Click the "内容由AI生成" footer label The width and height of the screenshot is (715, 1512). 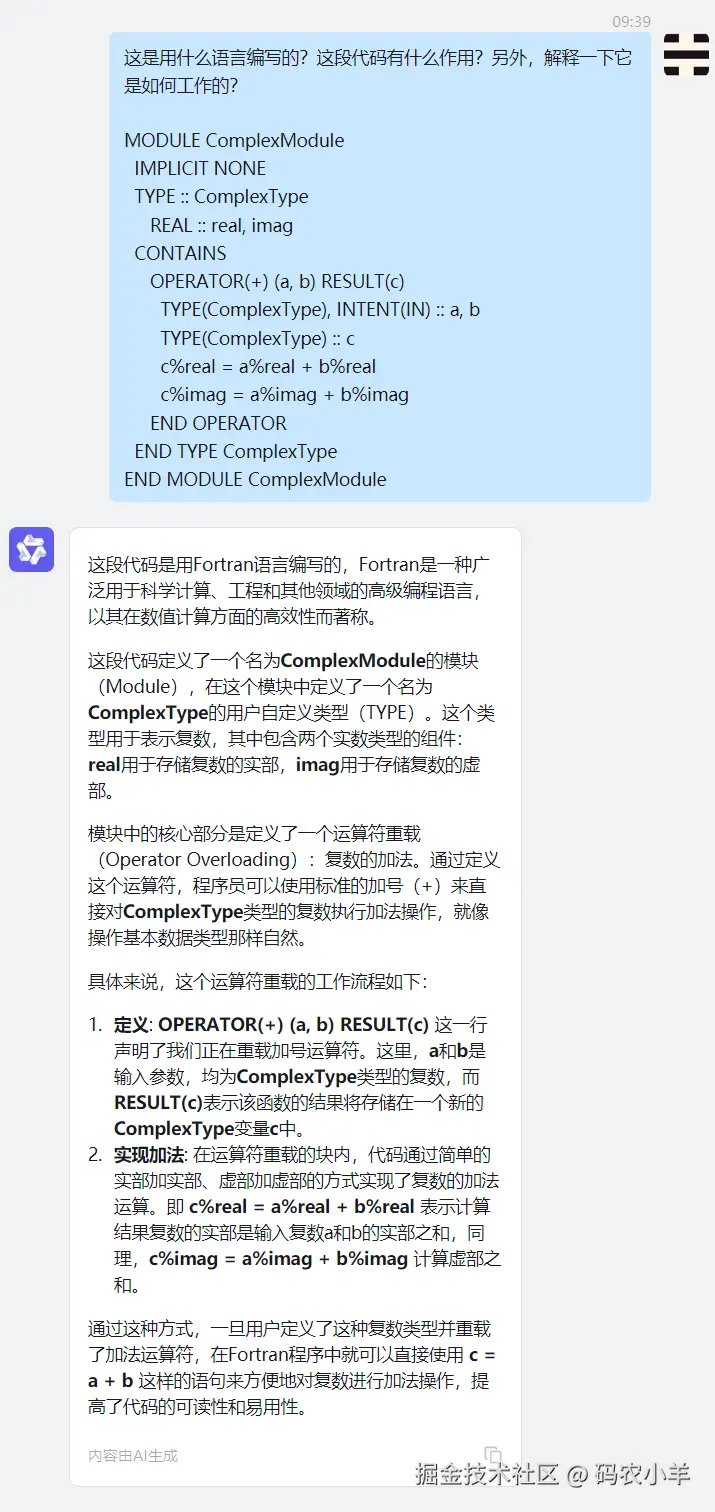(133, 1456)
